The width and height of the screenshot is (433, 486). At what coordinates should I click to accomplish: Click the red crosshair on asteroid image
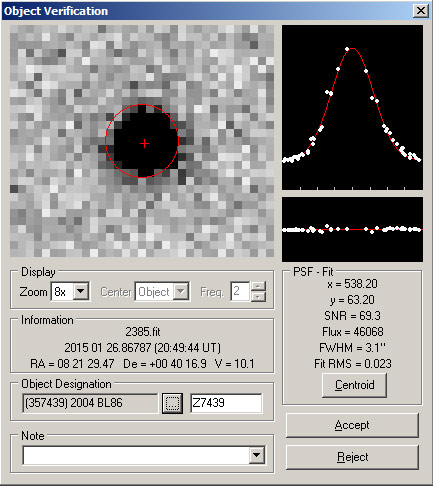[x=144, y=144]
